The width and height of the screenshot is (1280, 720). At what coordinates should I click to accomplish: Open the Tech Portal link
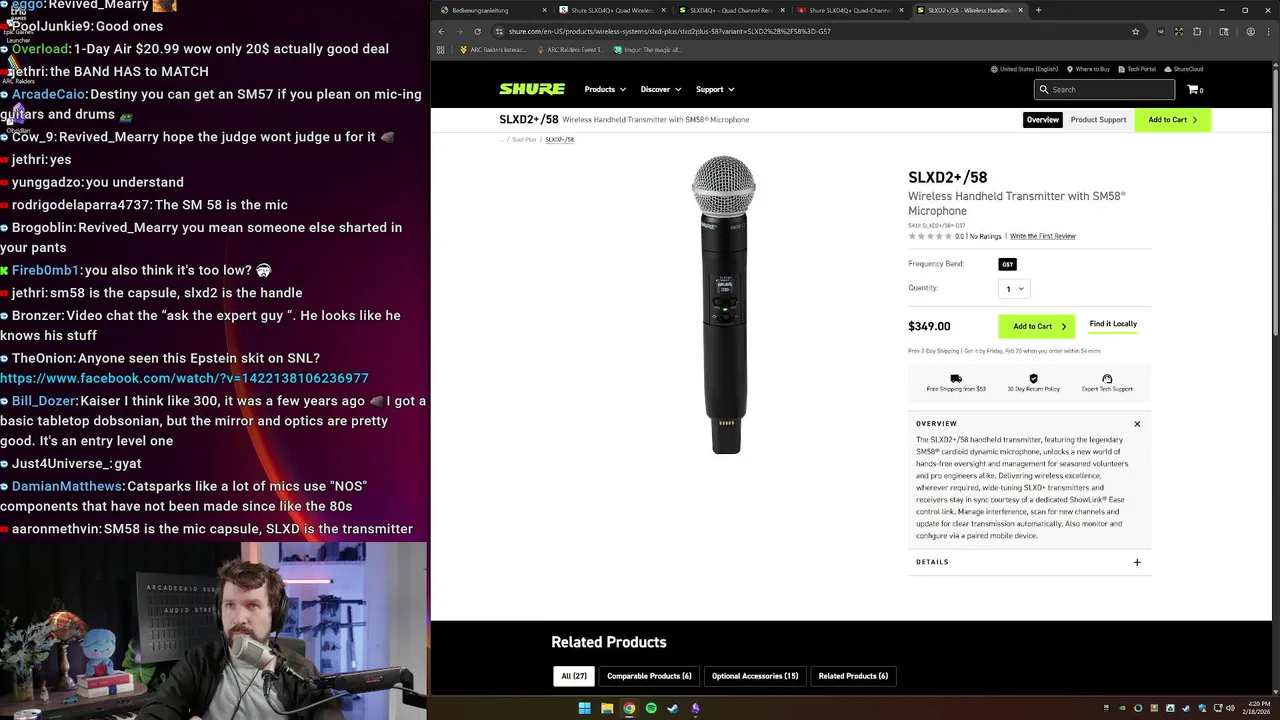(x=1137, y=69)
